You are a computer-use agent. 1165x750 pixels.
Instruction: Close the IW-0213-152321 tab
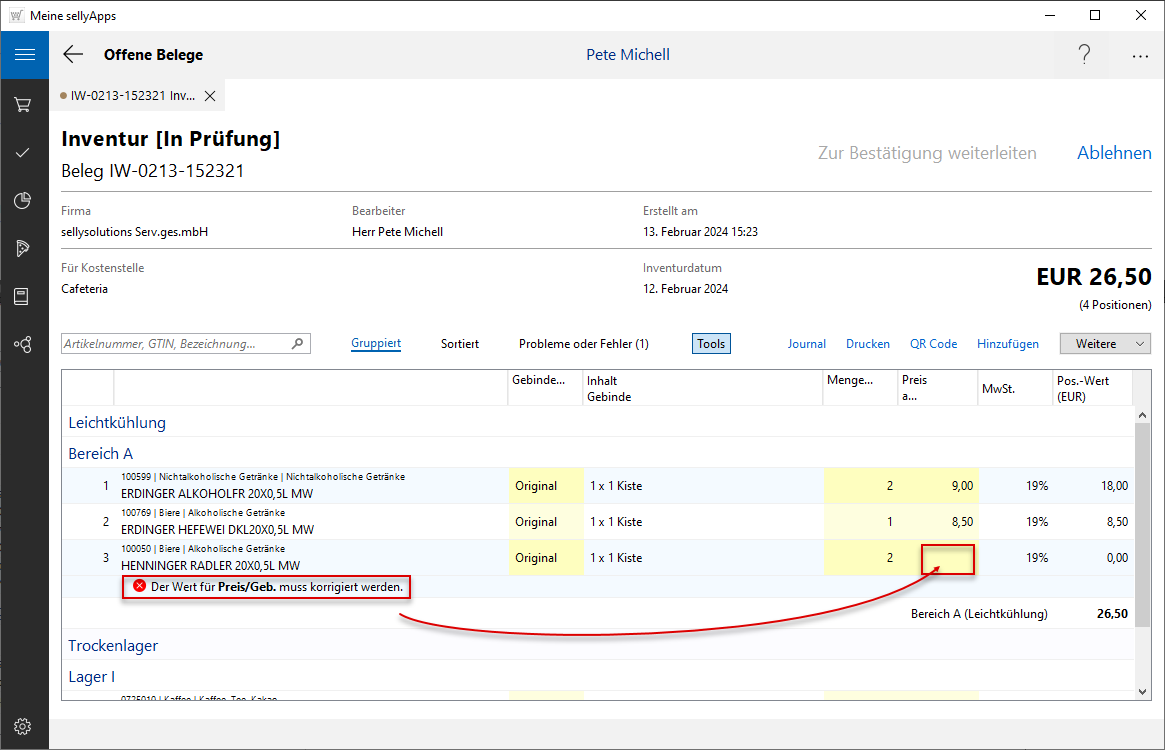tap(210, 96)
